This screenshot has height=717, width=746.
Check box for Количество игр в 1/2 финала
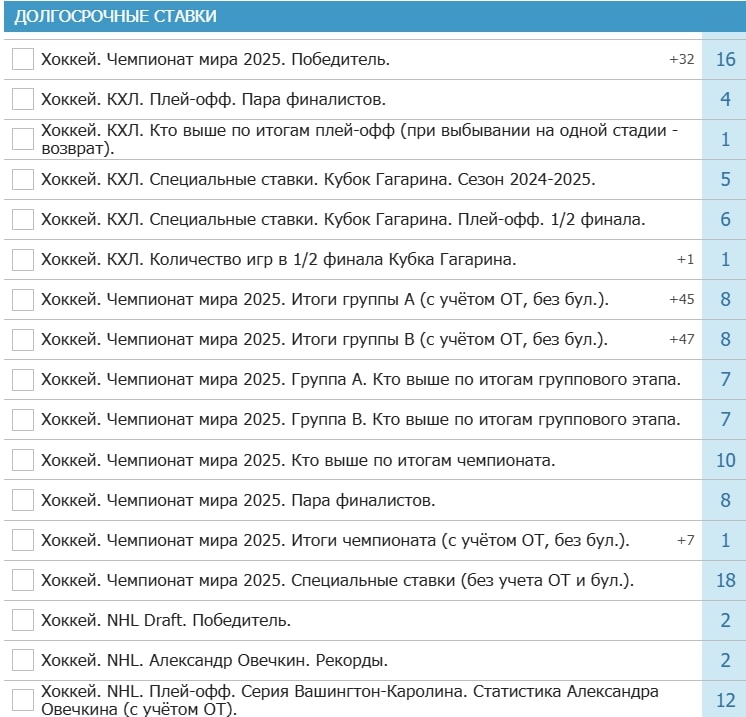pos(23,259)
